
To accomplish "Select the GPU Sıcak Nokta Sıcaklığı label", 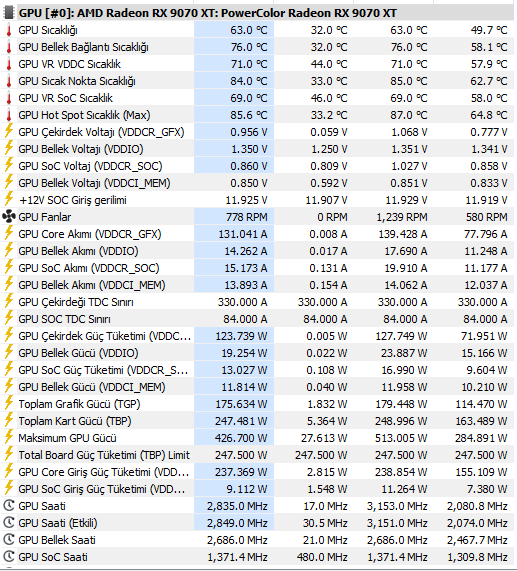I will point(77,81).
